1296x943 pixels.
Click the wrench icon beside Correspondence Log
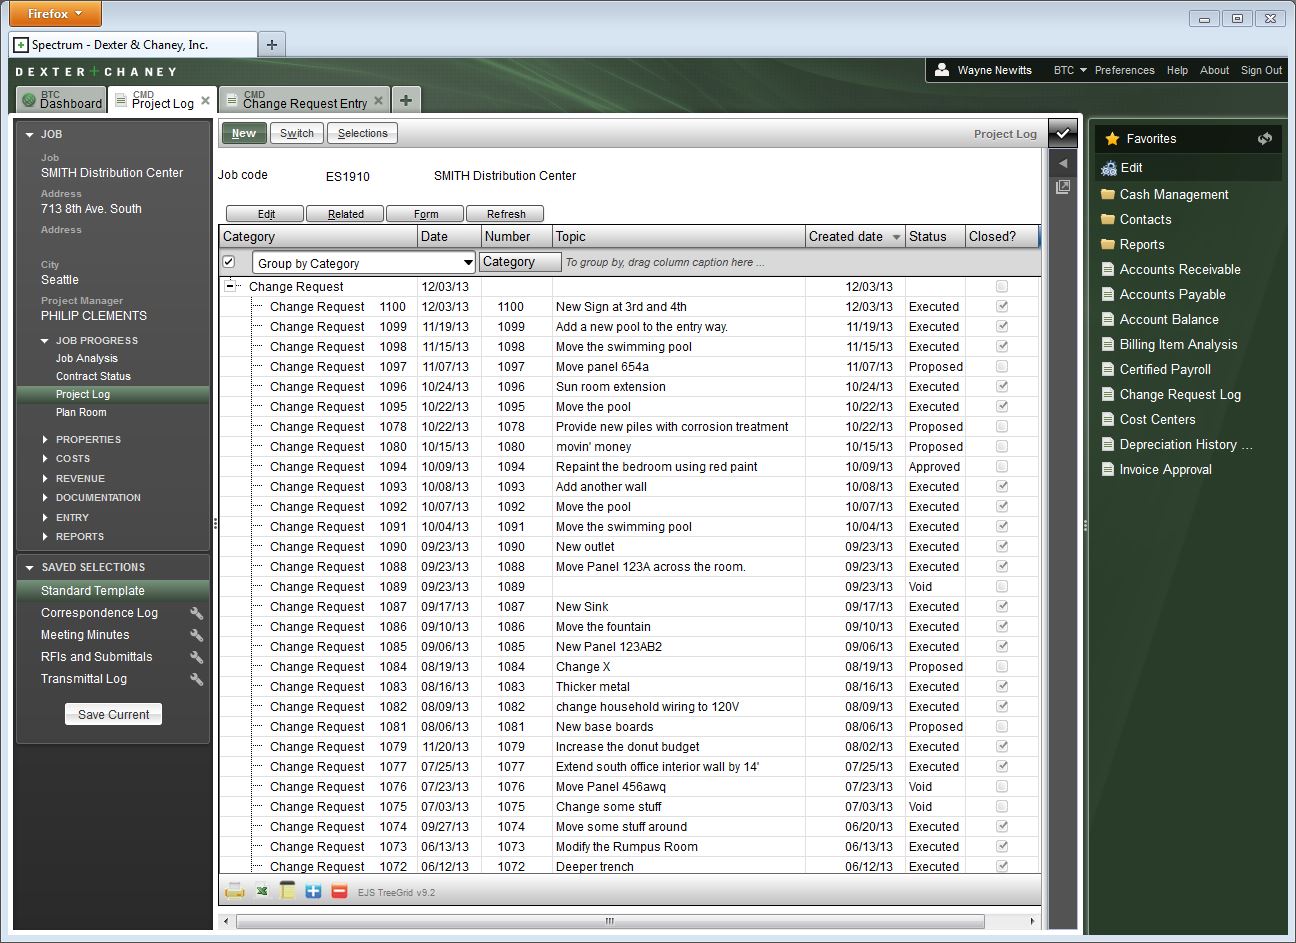click(x=196, y=613)
